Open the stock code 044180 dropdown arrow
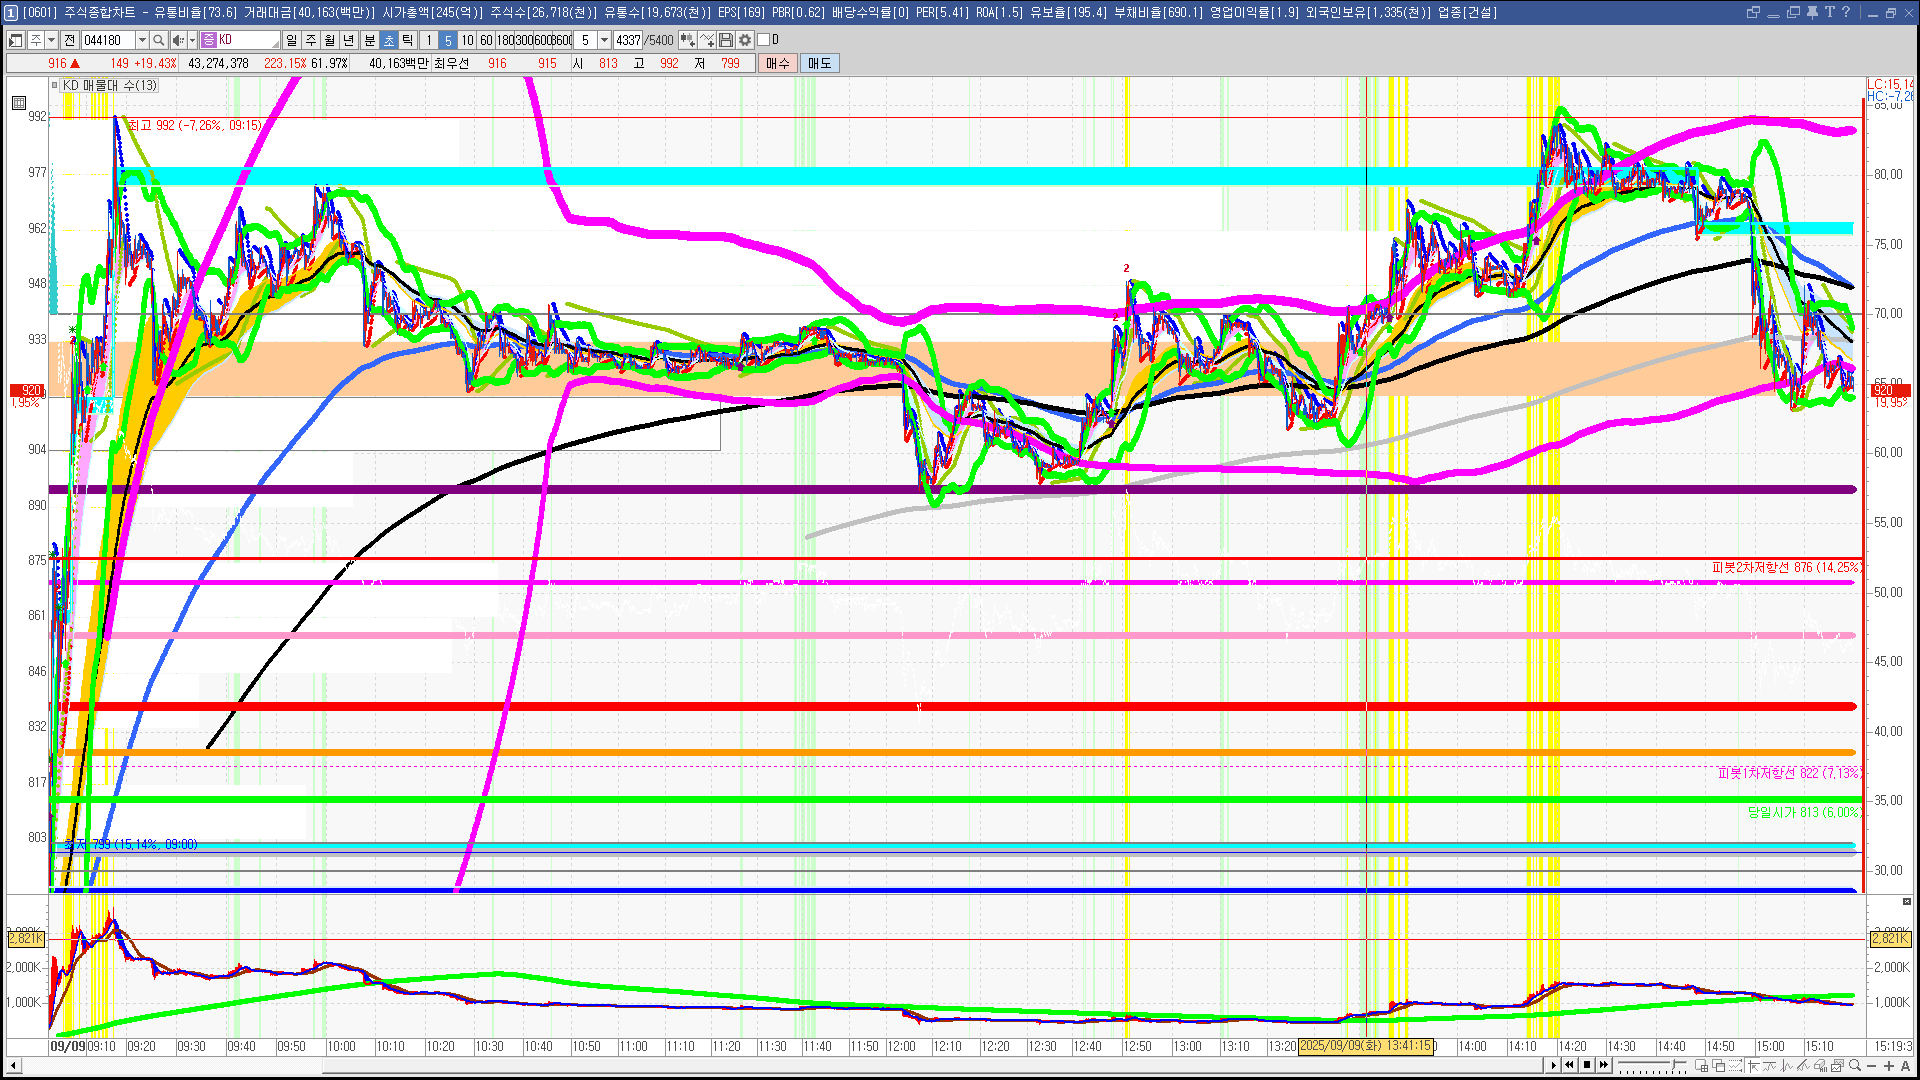 [x=142, y=40]
